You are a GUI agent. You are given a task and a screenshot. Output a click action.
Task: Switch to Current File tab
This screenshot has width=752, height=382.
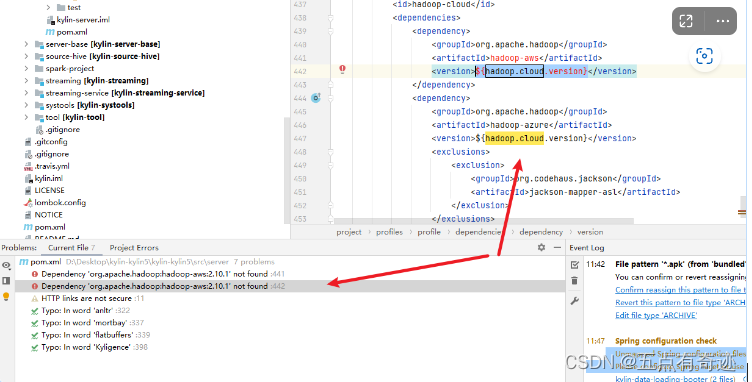tap(71, 248)
